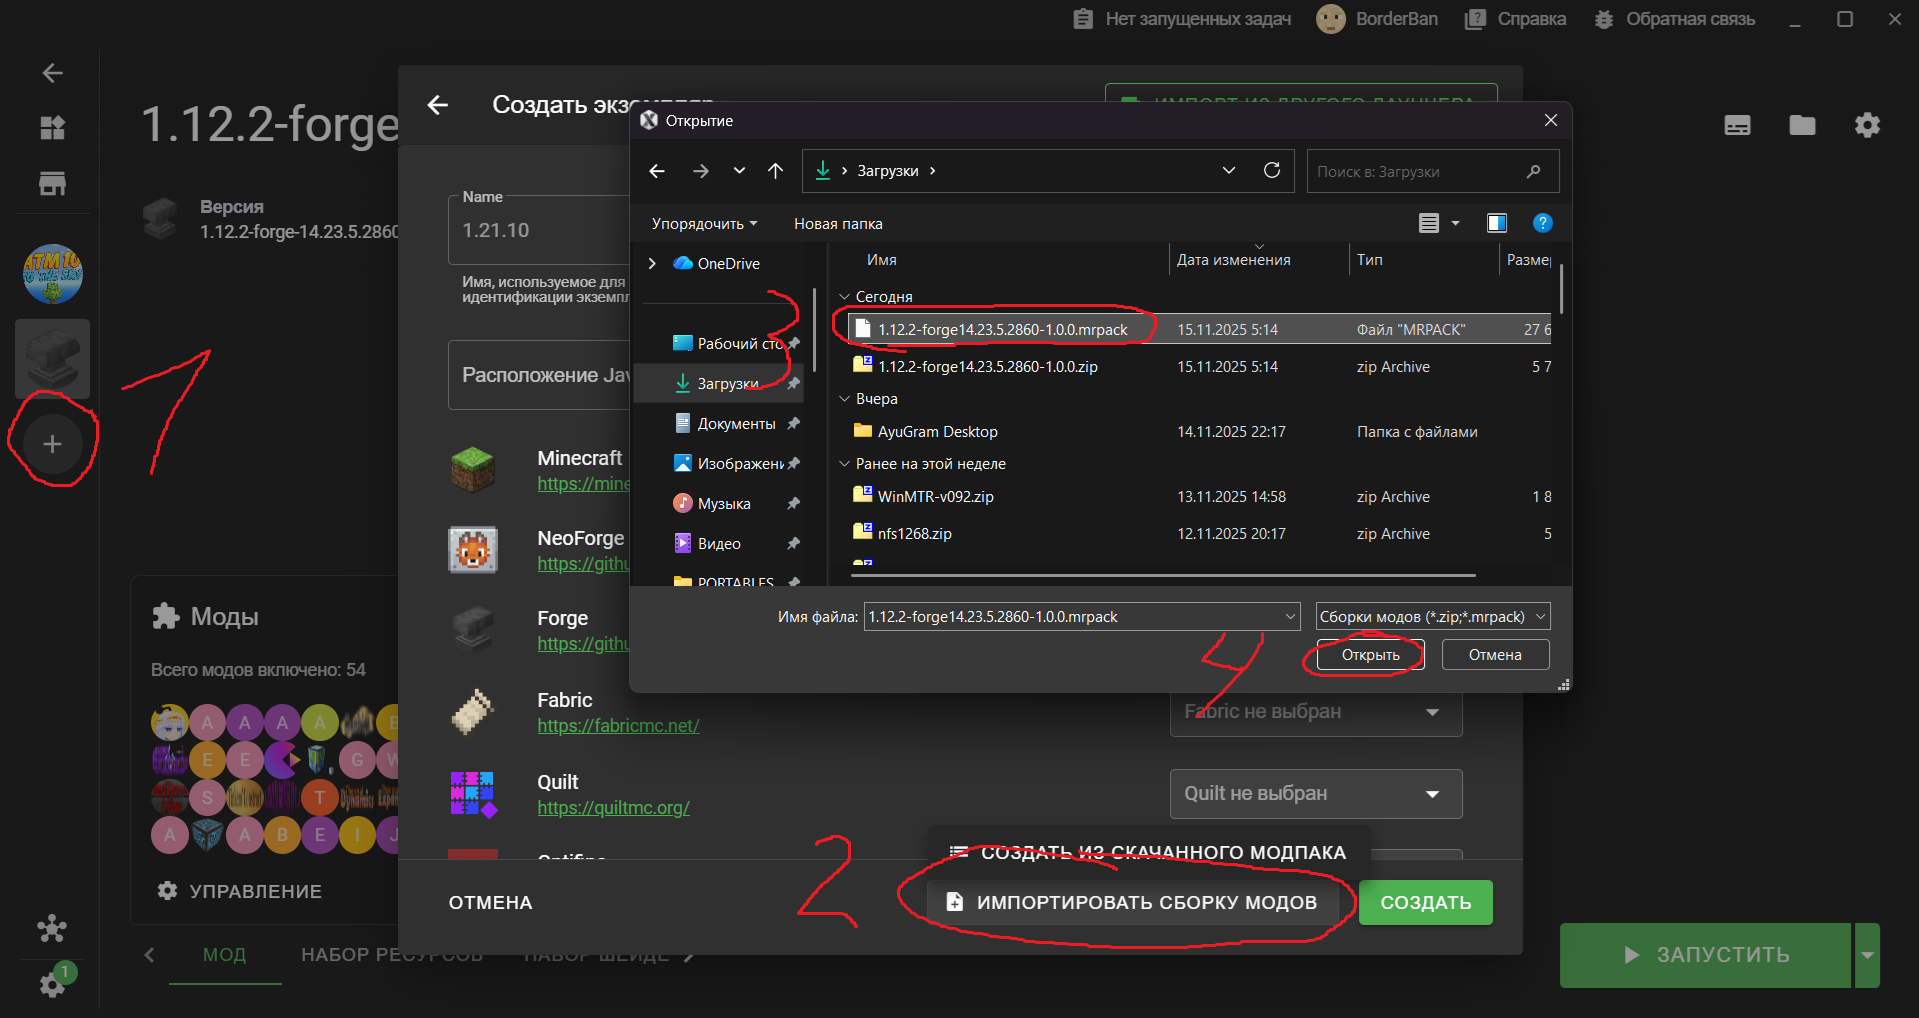Open the instance settings gear icon
The height and width of the screenshot is (1018, 1919).
[1866, 125]
